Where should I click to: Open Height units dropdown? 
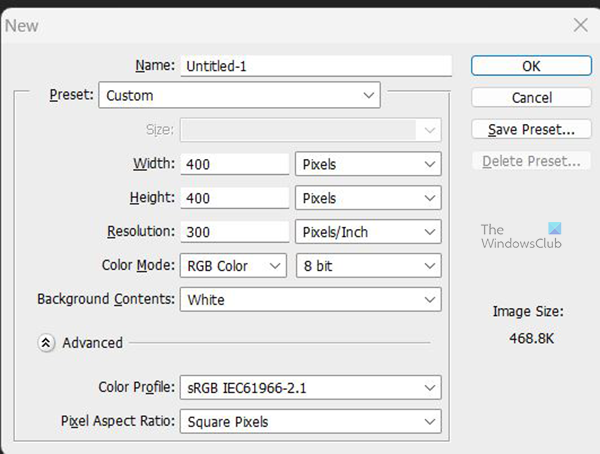(x=368, y=198)
